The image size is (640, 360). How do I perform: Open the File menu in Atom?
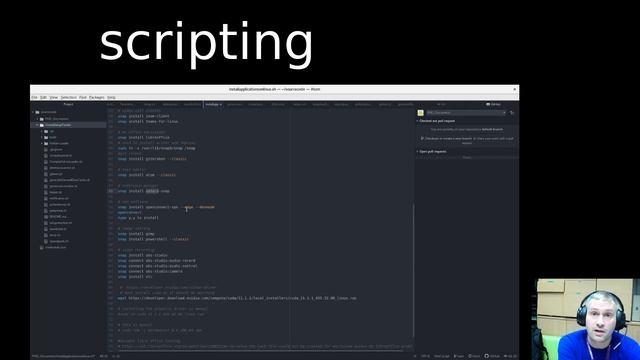(34, 98)
